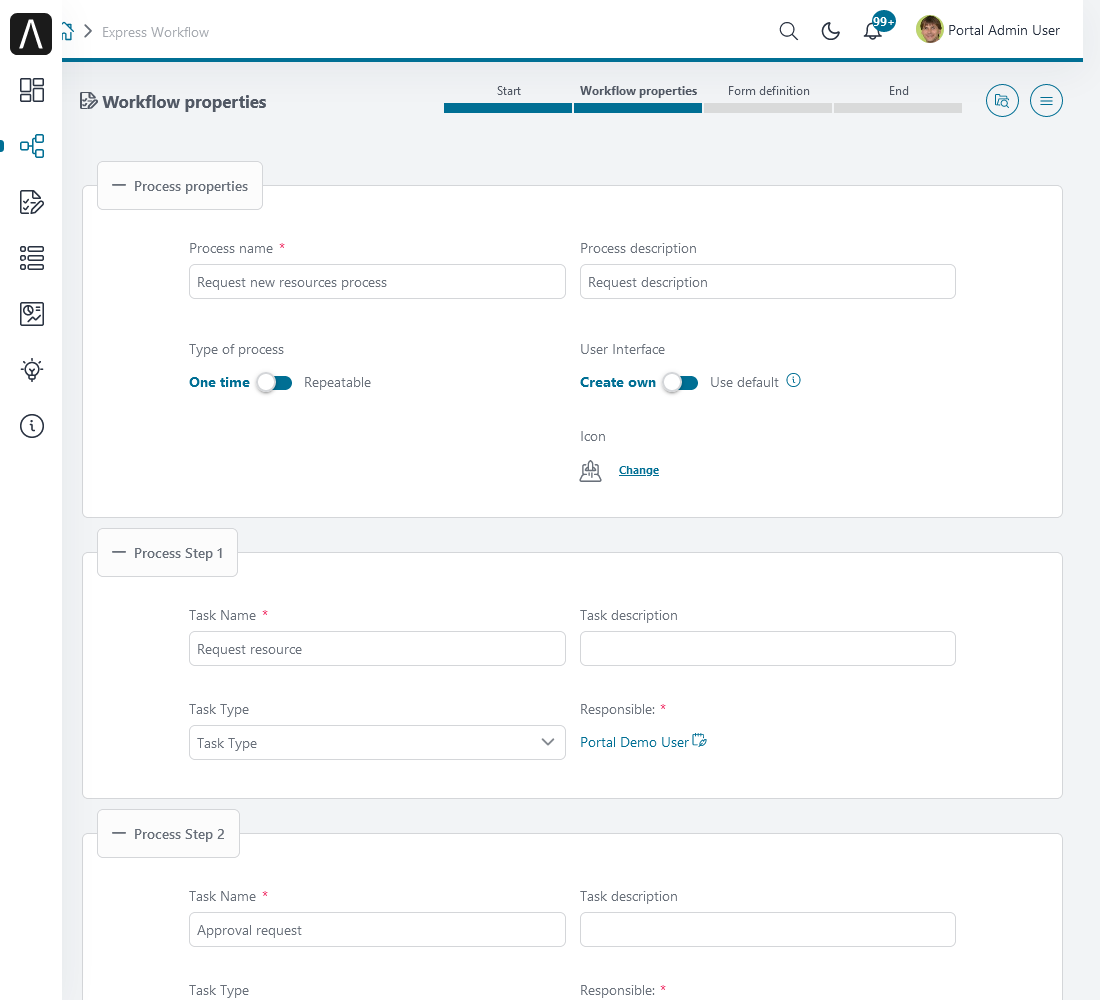Click the Portal Admin User avatar
The image size is (1100, 1000).
tap(930, 29)
